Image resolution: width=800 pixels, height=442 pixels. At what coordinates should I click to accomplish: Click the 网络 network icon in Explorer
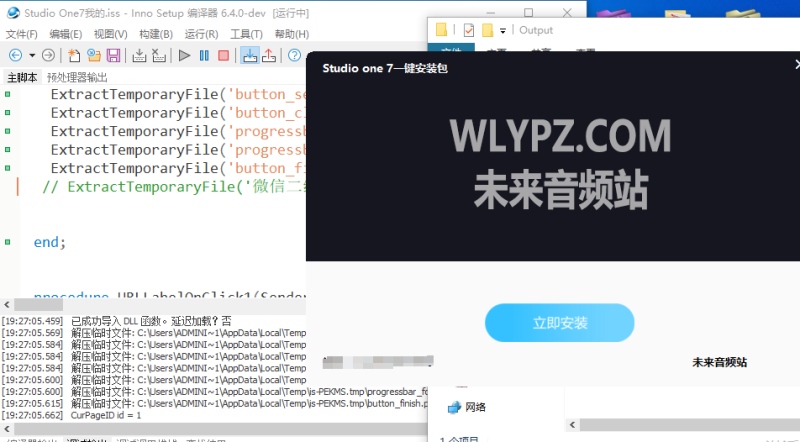[454, 407]
